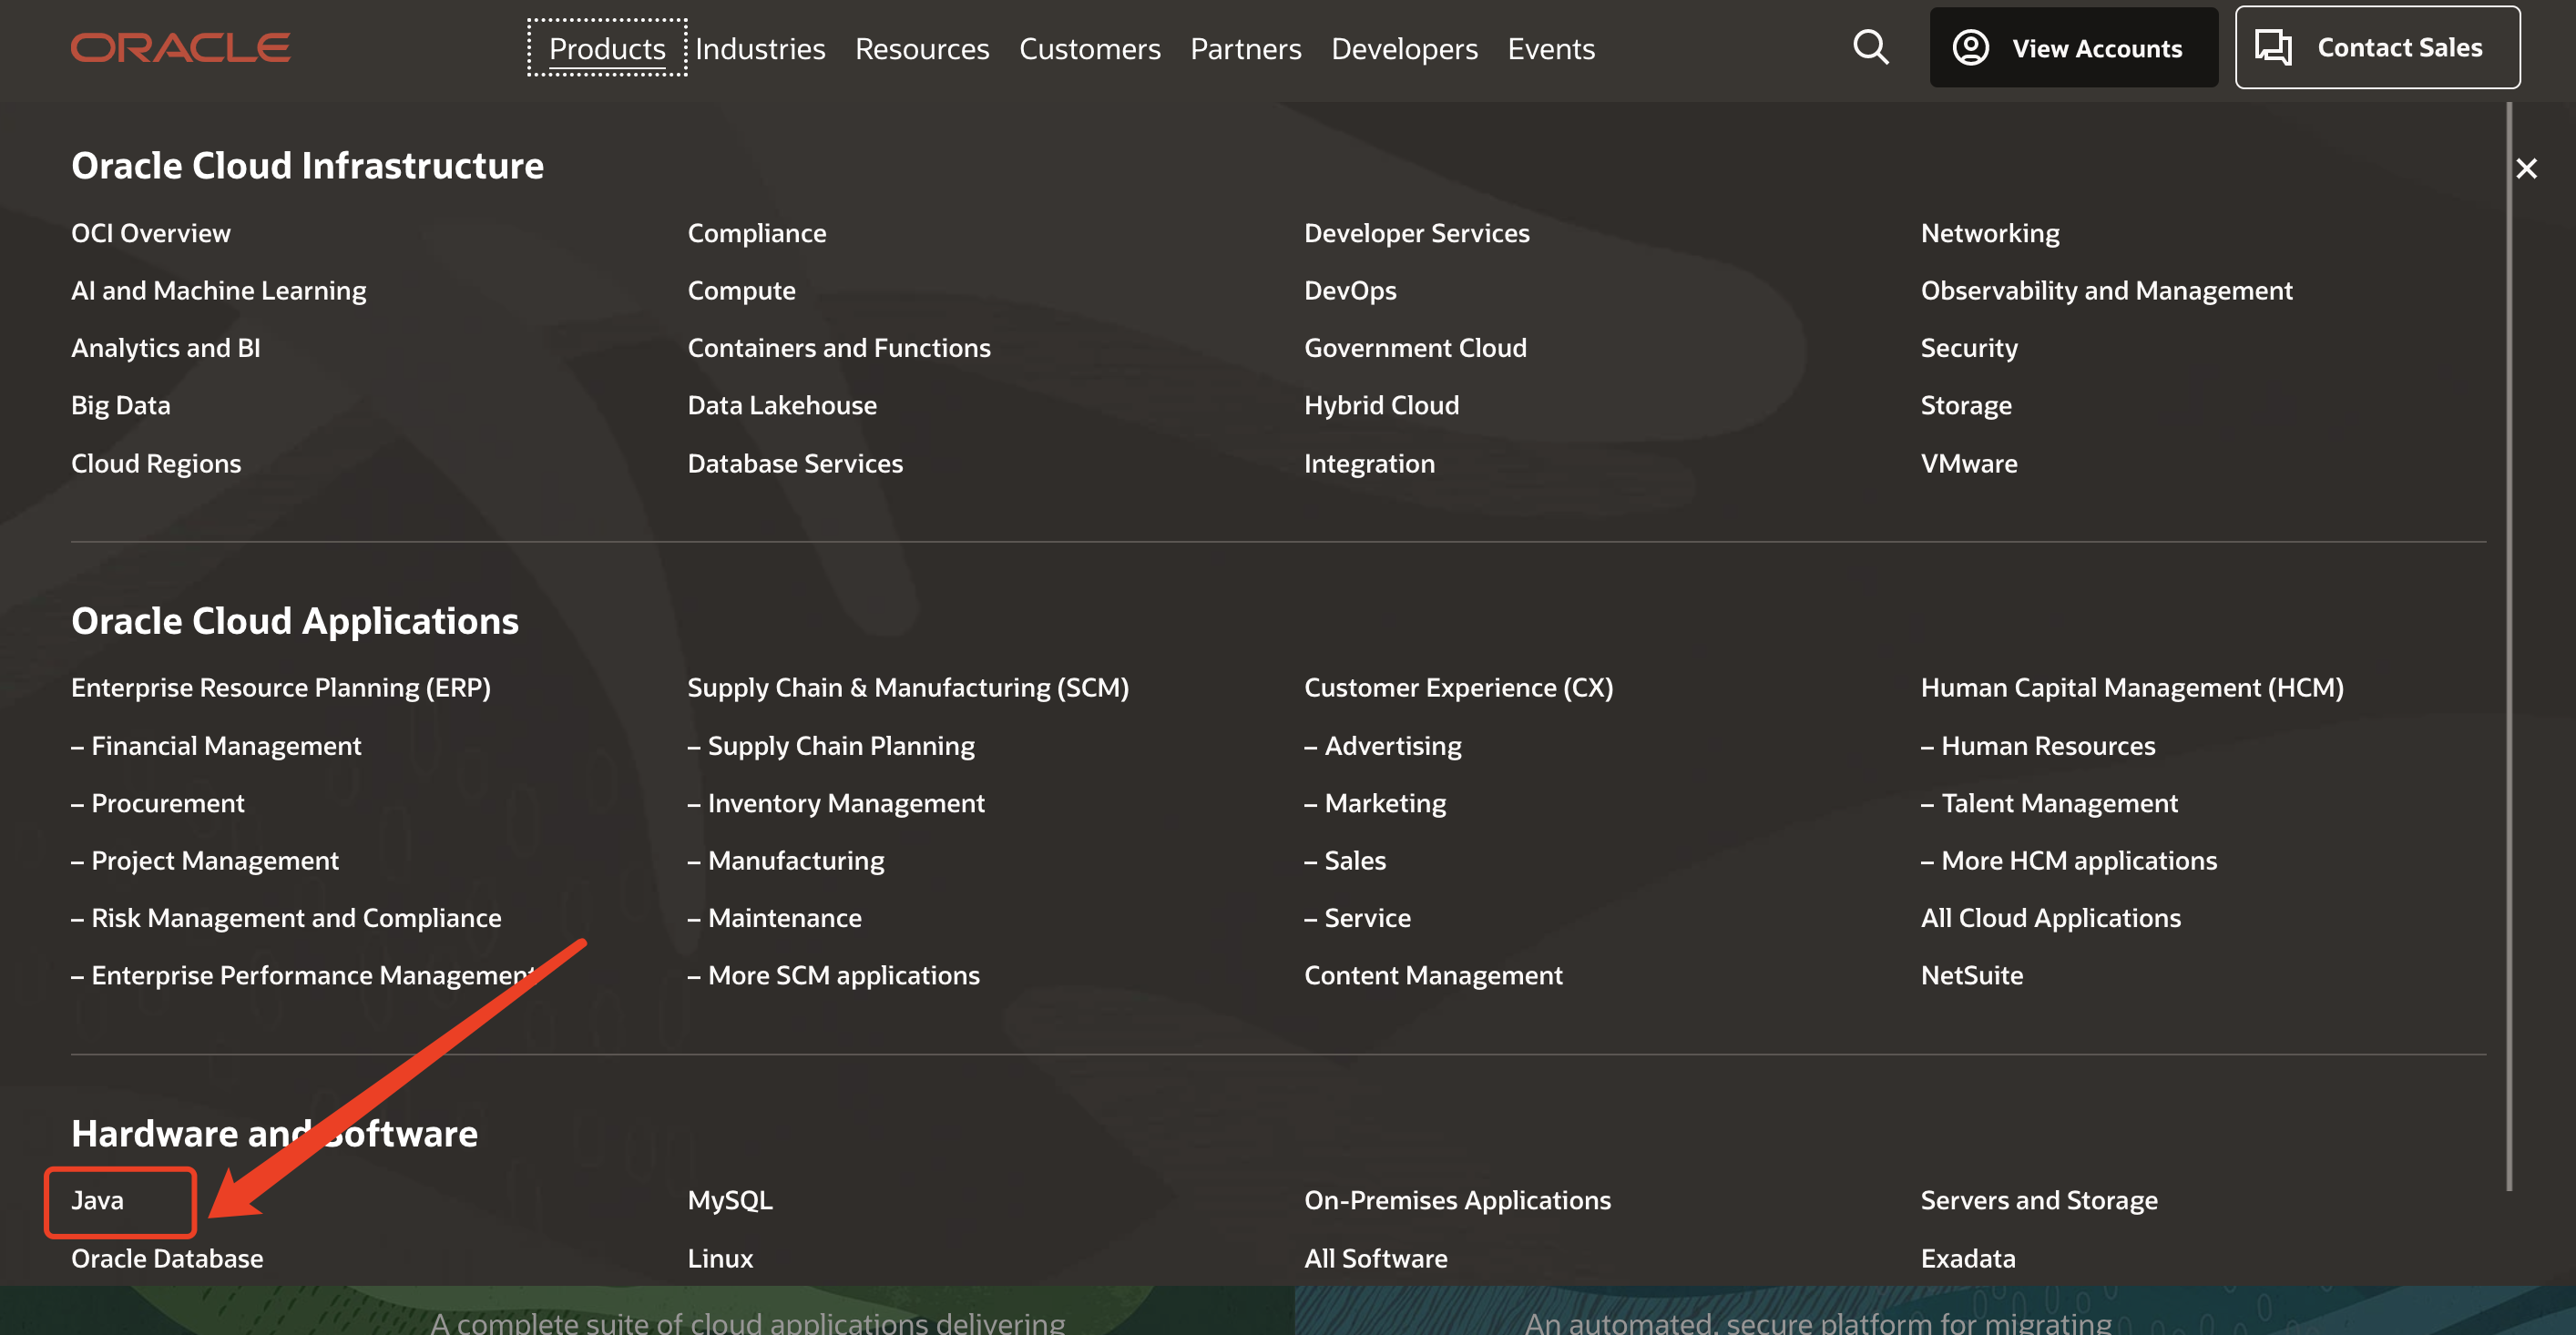This screenshot has height=1335, width=2576.
Task: Open the Java link
Action: pos(98,1200)
